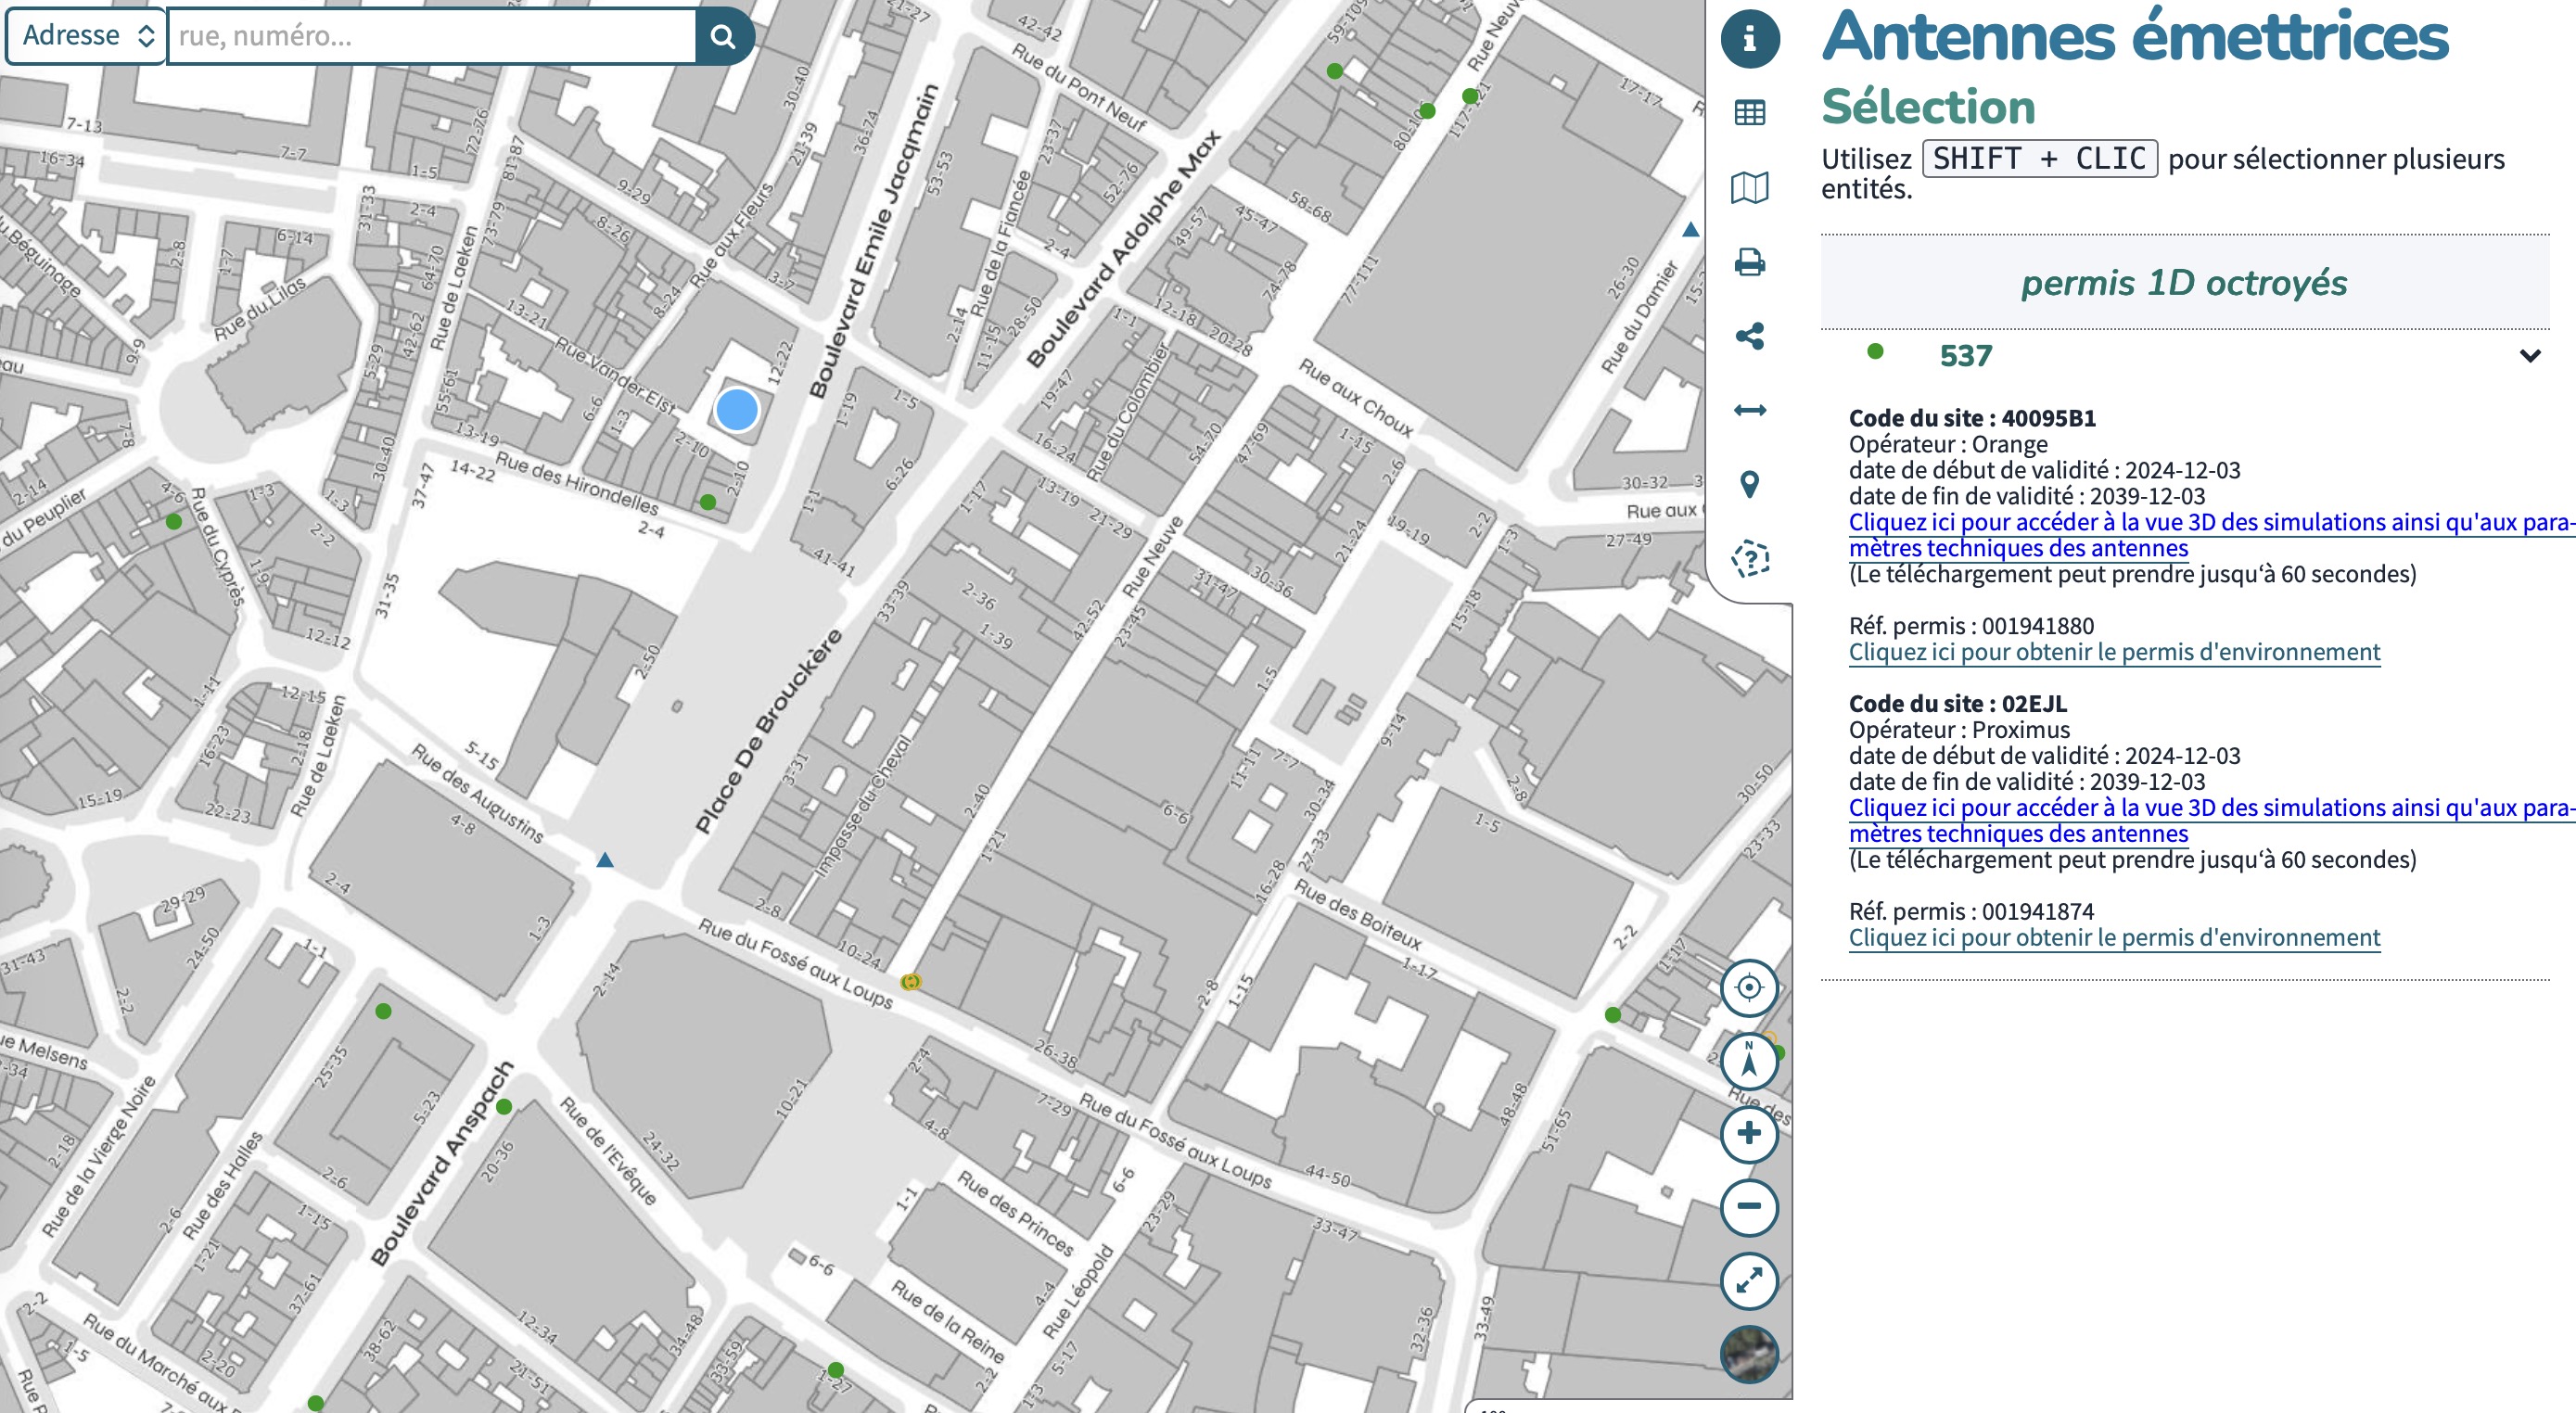Screen dimensions: 2576x1413
Task: Click the search magnifier button
Action: click(723, 36)
